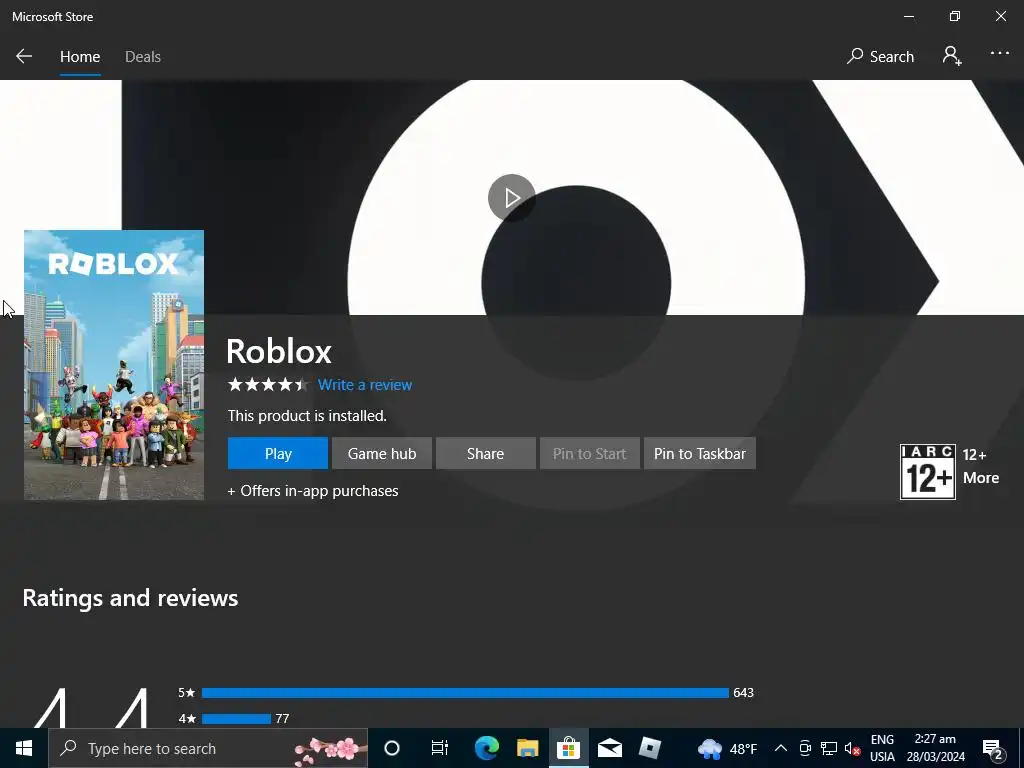Image resolution: width=1024 pixels, height=768 pixels.
Task: Click the Pin to Start button
Action: point(589,453)
